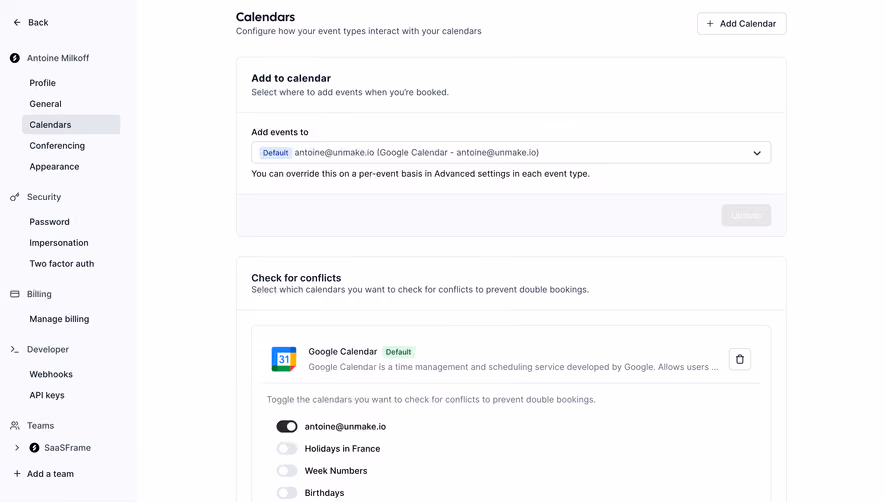Click the Teams people icon
Viewport: 885px width, 502px height.
coord(15,426)
